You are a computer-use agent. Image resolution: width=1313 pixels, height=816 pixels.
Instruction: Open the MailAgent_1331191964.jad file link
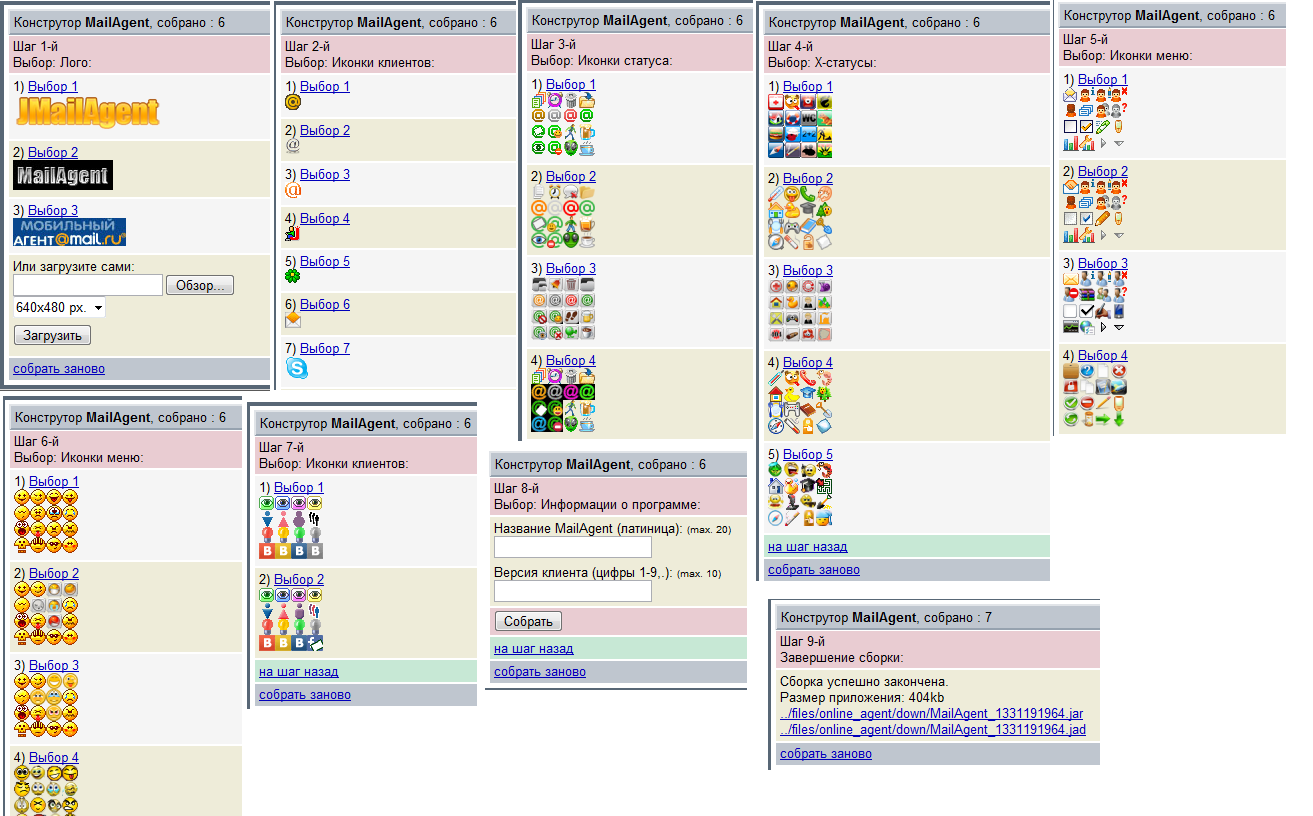point(931,730)
